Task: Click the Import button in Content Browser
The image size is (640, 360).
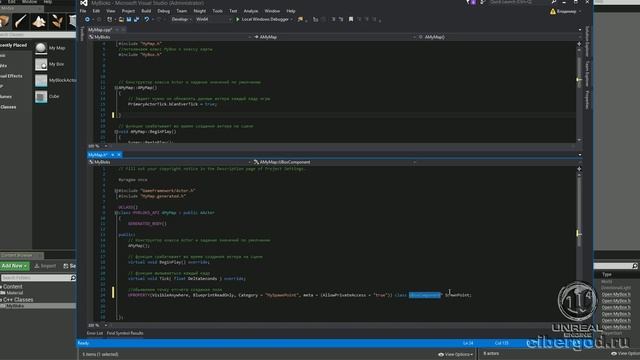Action: (x=45, y=266)
